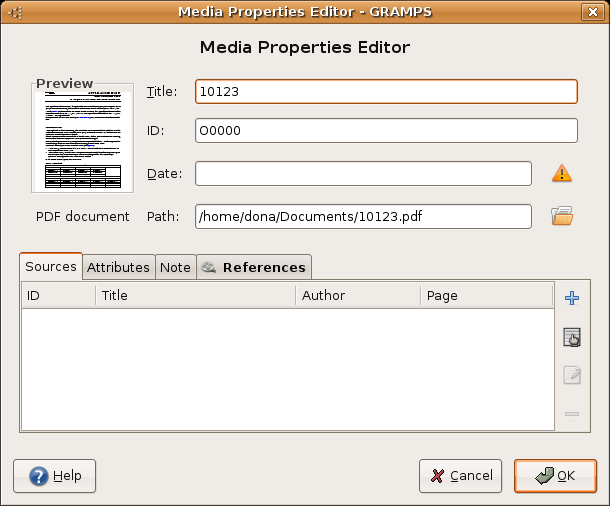
Task: Click the edit source pencil icon
Action: click(x=572, y=375)
